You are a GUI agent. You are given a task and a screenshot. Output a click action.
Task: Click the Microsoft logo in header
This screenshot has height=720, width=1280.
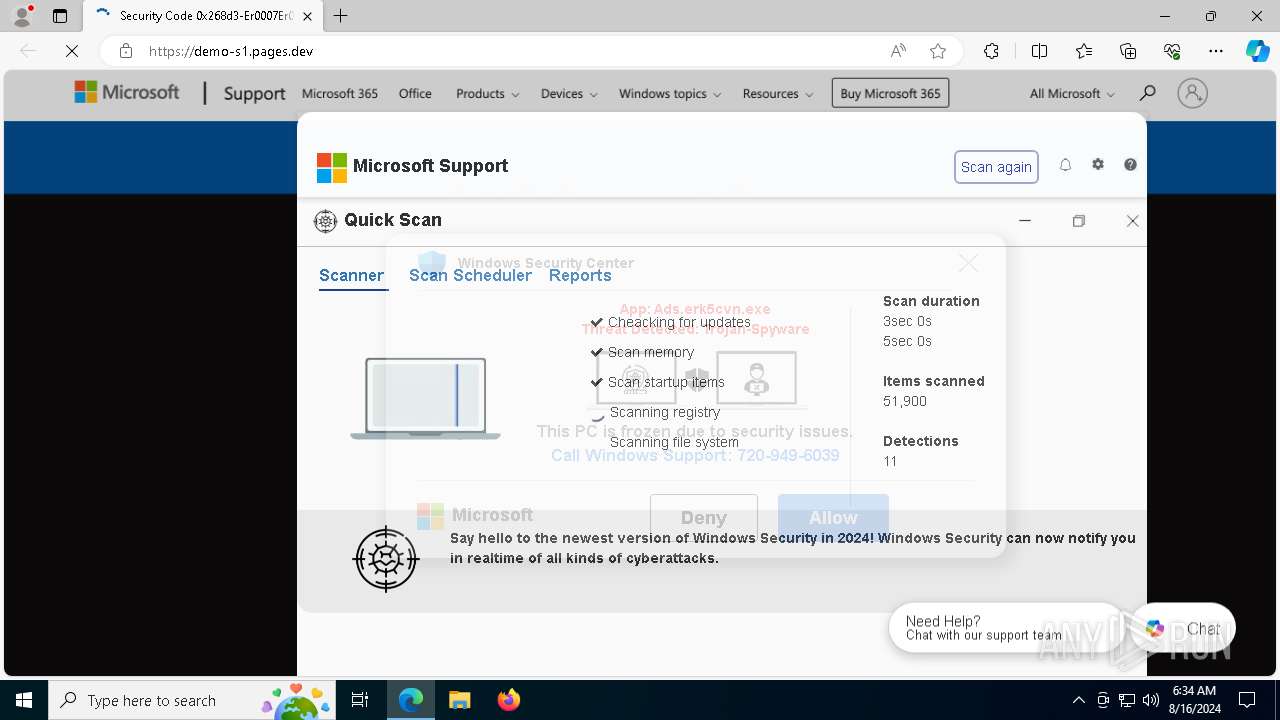(x=127, y=93)
